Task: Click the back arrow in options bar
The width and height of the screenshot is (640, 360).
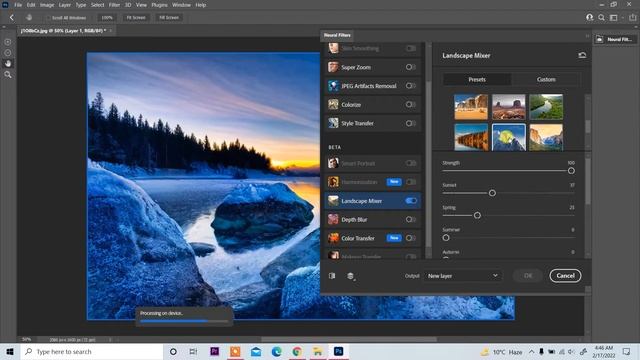Action: (x=11, y=18)
